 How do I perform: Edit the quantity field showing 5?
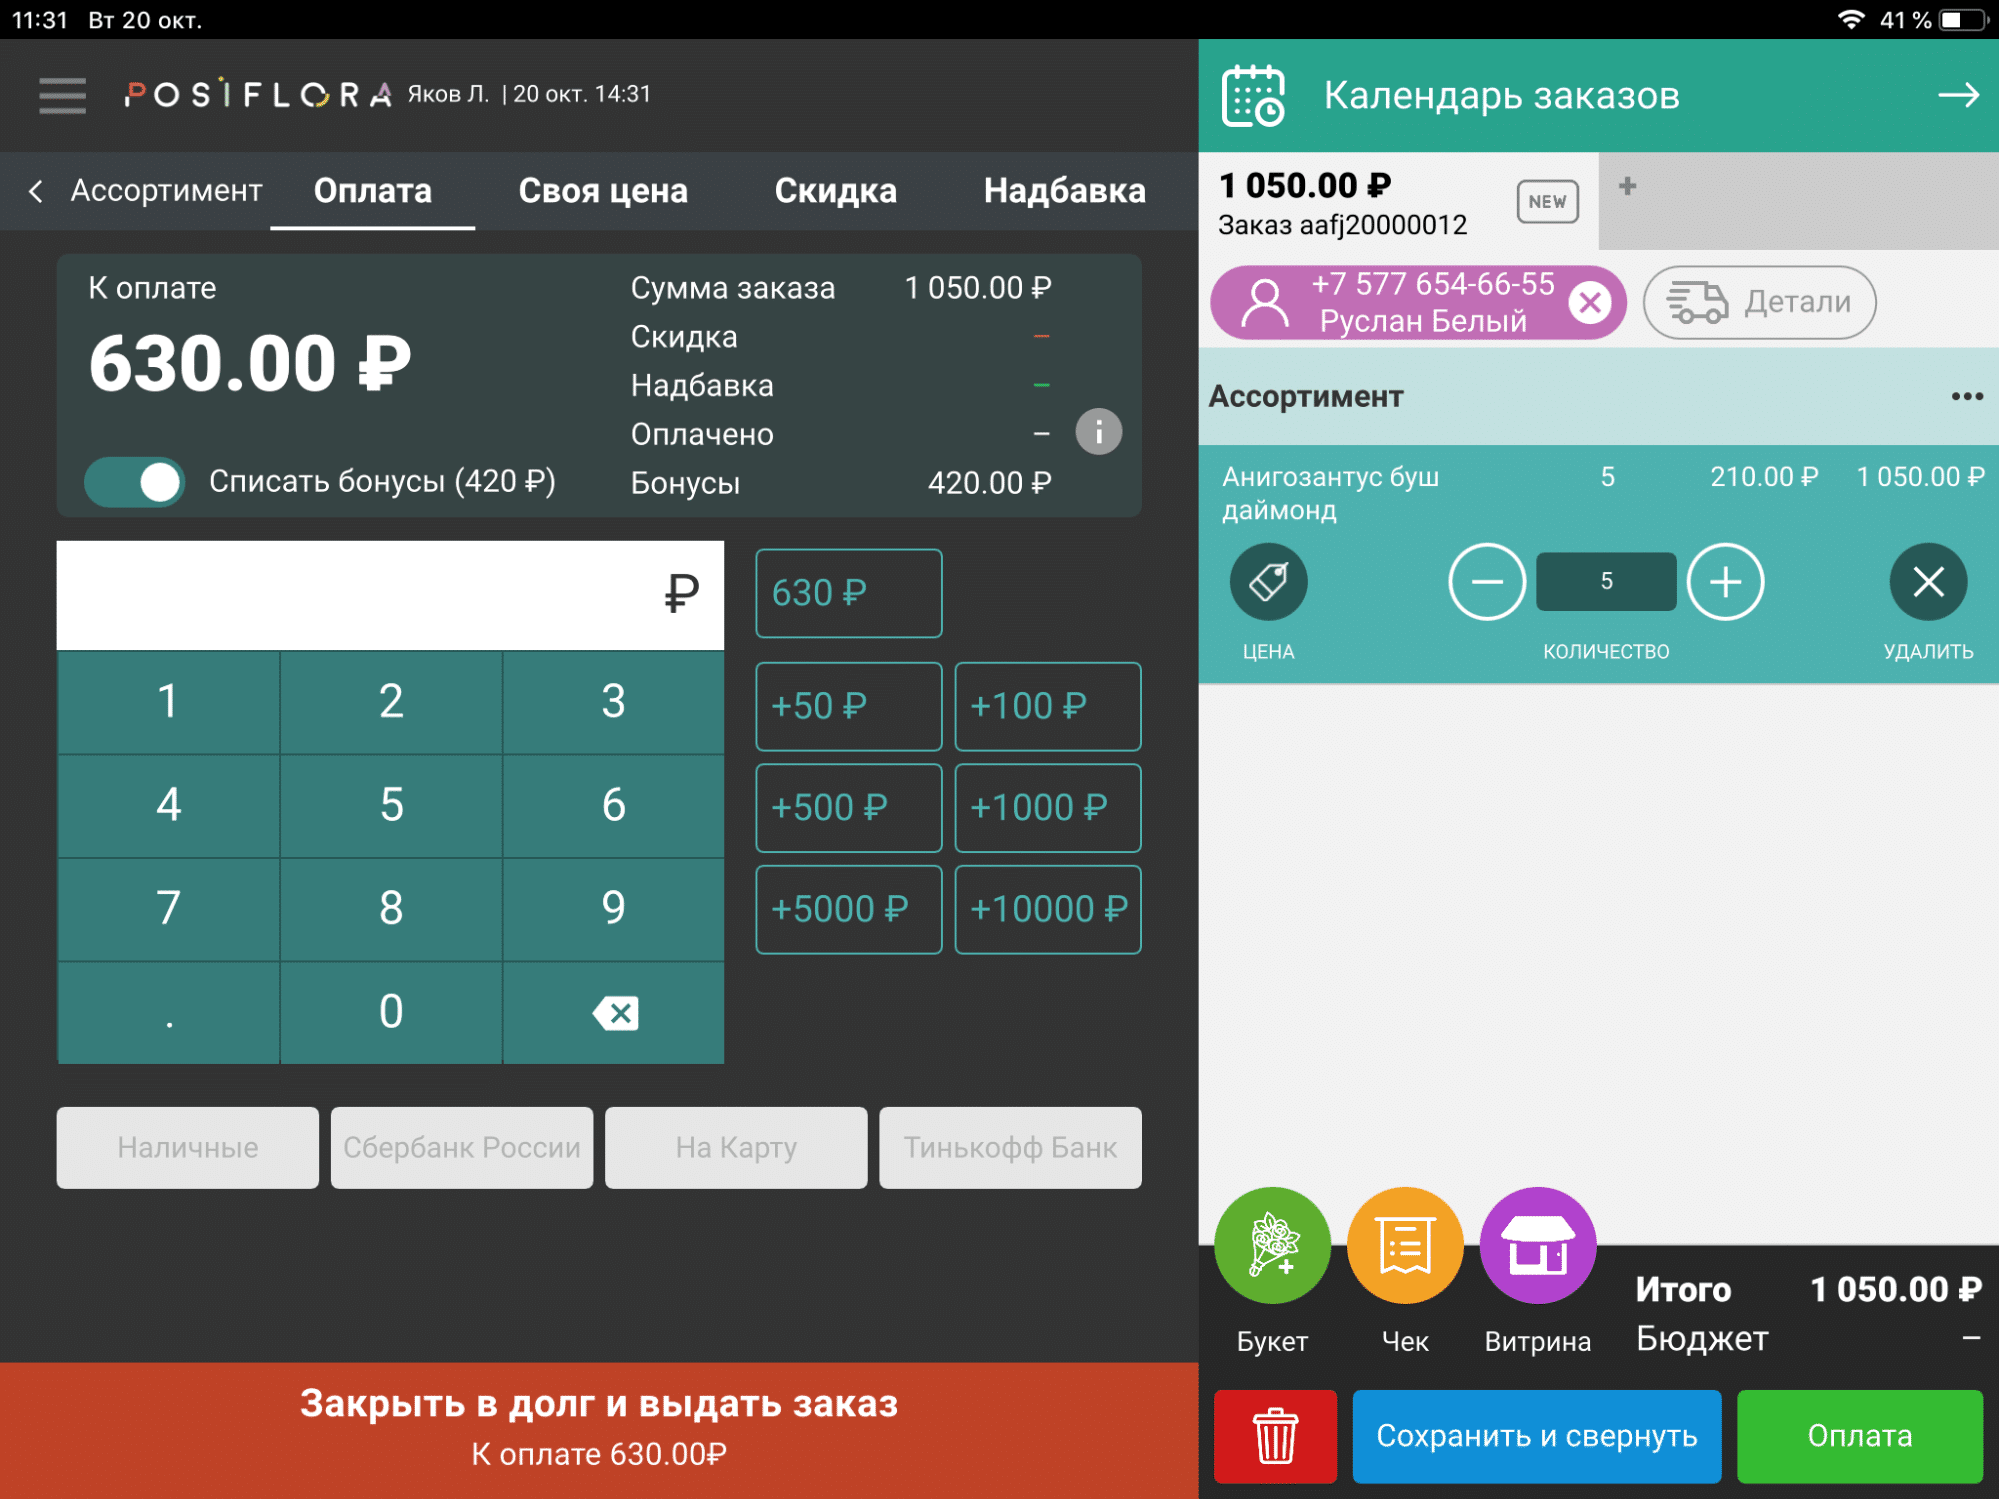tap(1606, 582)
